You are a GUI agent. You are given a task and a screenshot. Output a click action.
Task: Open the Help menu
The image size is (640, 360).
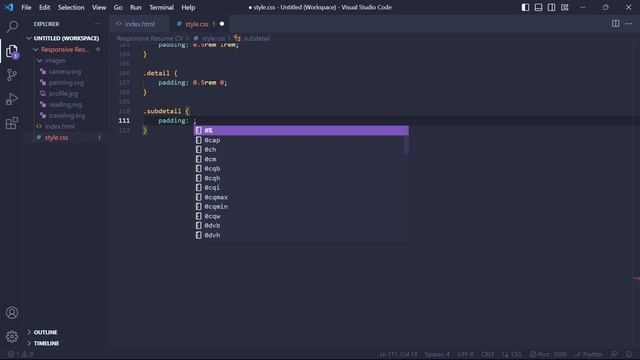pyautogui.click(x=188, y=7)
